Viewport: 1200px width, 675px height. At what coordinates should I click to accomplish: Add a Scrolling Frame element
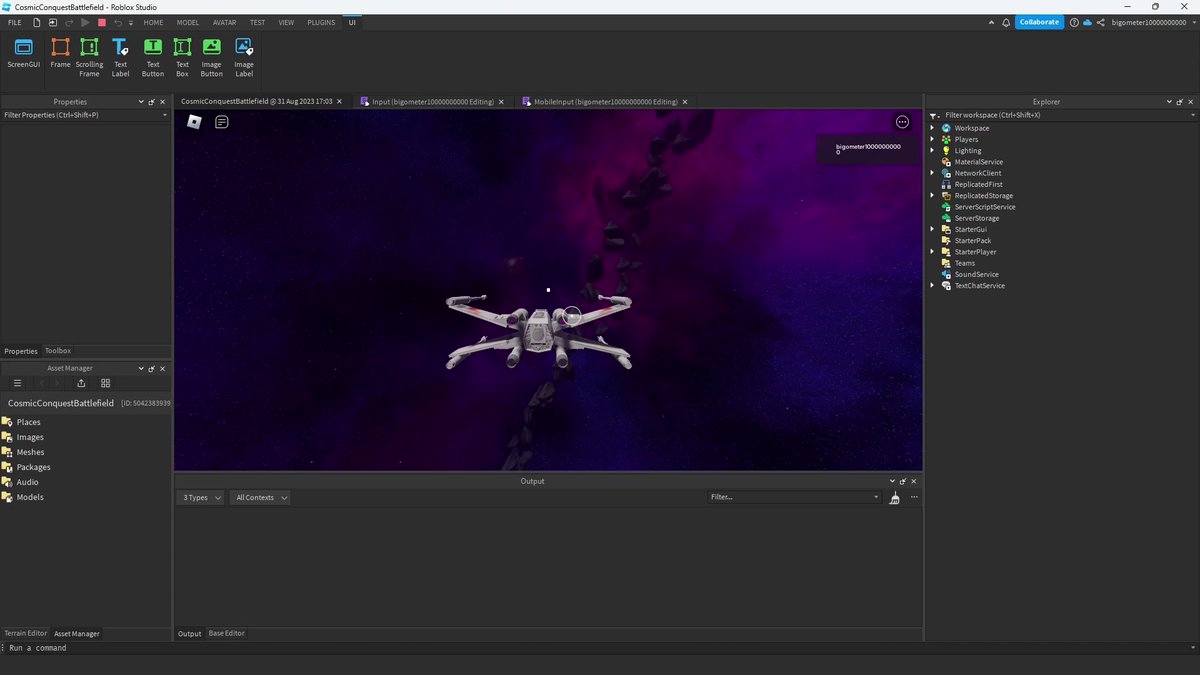pos(89,56)
